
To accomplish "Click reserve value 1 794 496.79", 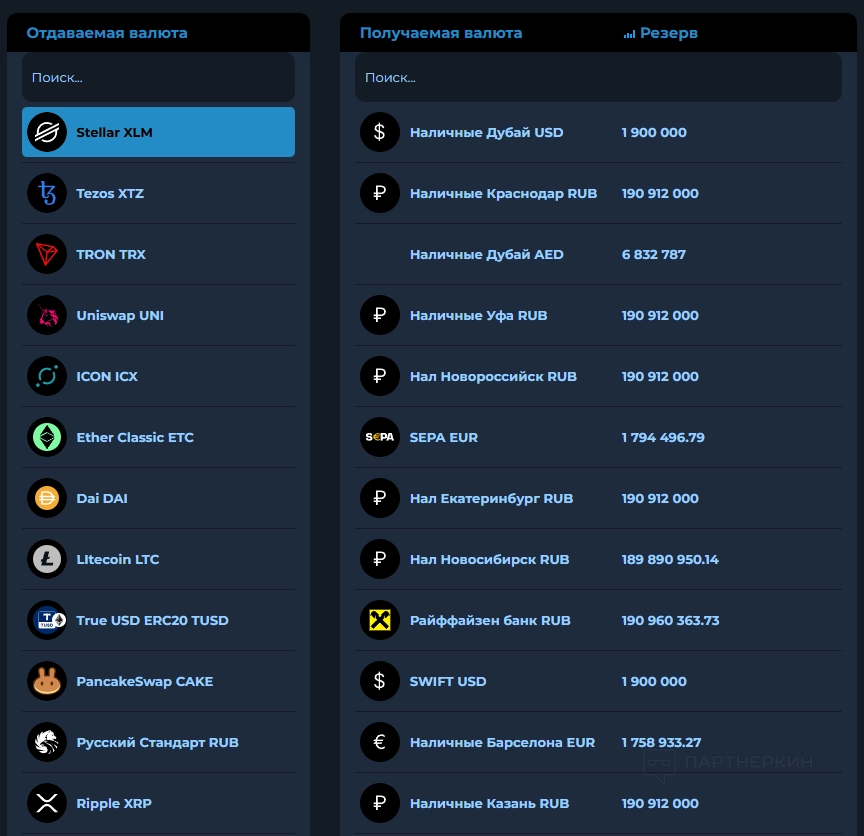I will 663,437.
